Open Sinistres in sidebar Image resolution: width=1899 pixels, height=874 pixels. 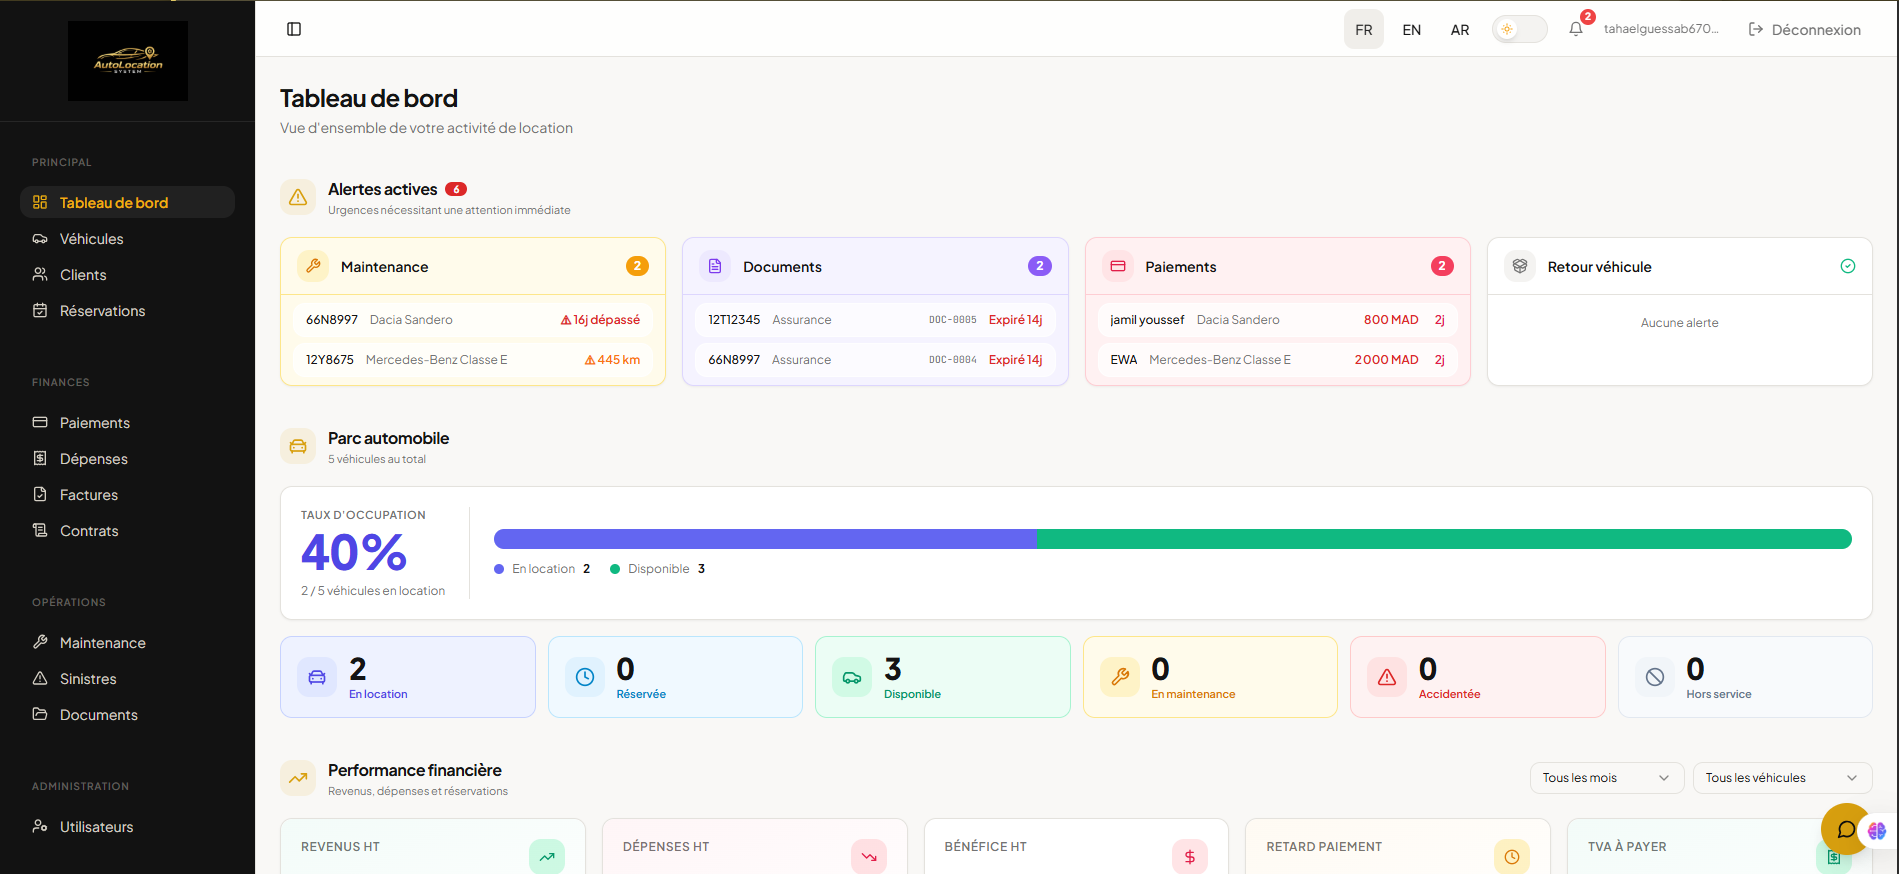tap(127, 679)
